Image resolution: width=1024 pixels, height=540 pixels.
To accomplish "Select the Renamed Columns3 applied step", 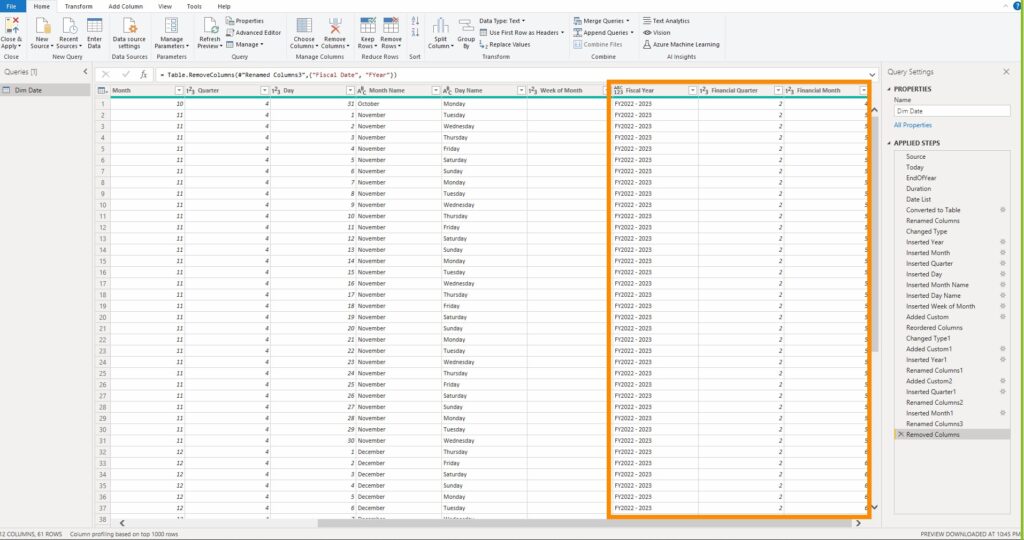I will [x=934, y=424].
